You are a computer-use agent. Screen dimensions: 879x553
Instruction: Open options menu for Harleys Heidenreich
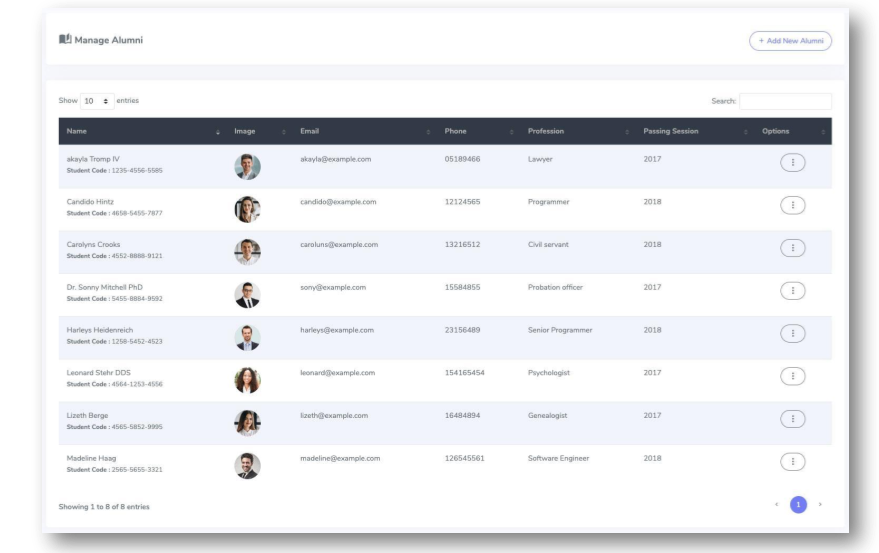[x=792, y=333]
